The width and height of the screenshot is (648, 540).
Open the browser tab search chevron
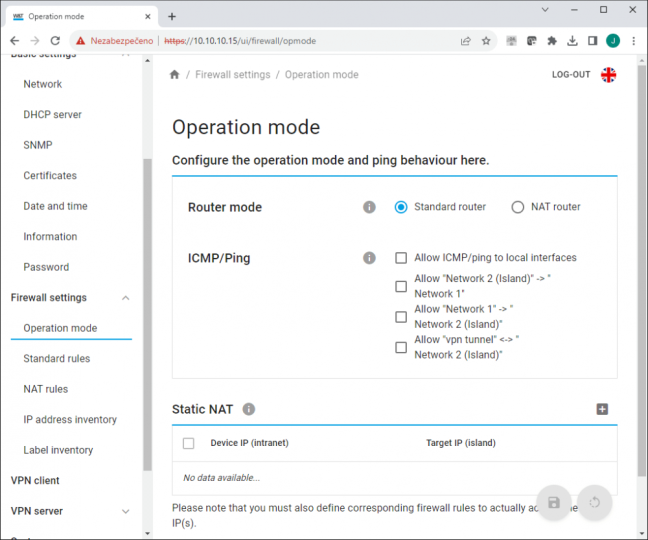pos(545,10)
